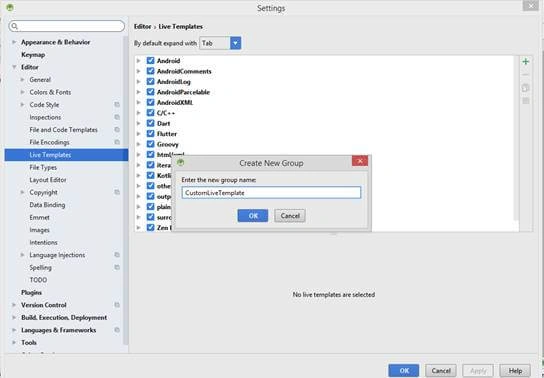Click the project-level icon beside Languages & Frameworks

117,330
